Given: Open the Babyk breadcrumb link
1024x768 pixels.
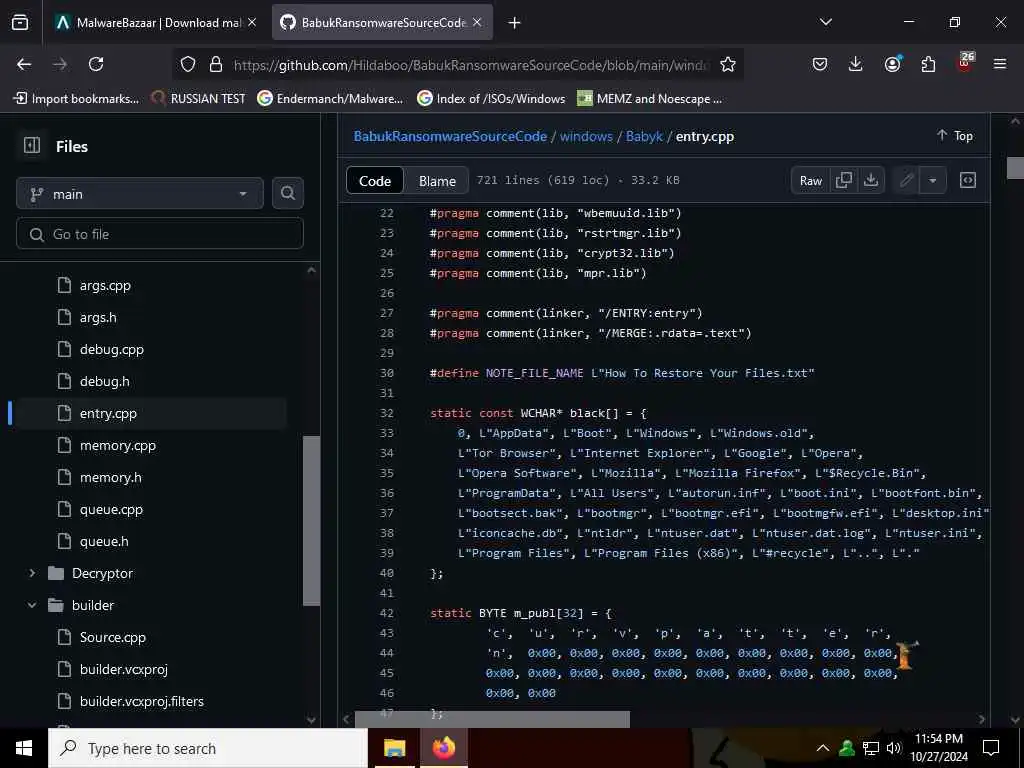Looking at the screenshot, I should [x=644, y=136].
